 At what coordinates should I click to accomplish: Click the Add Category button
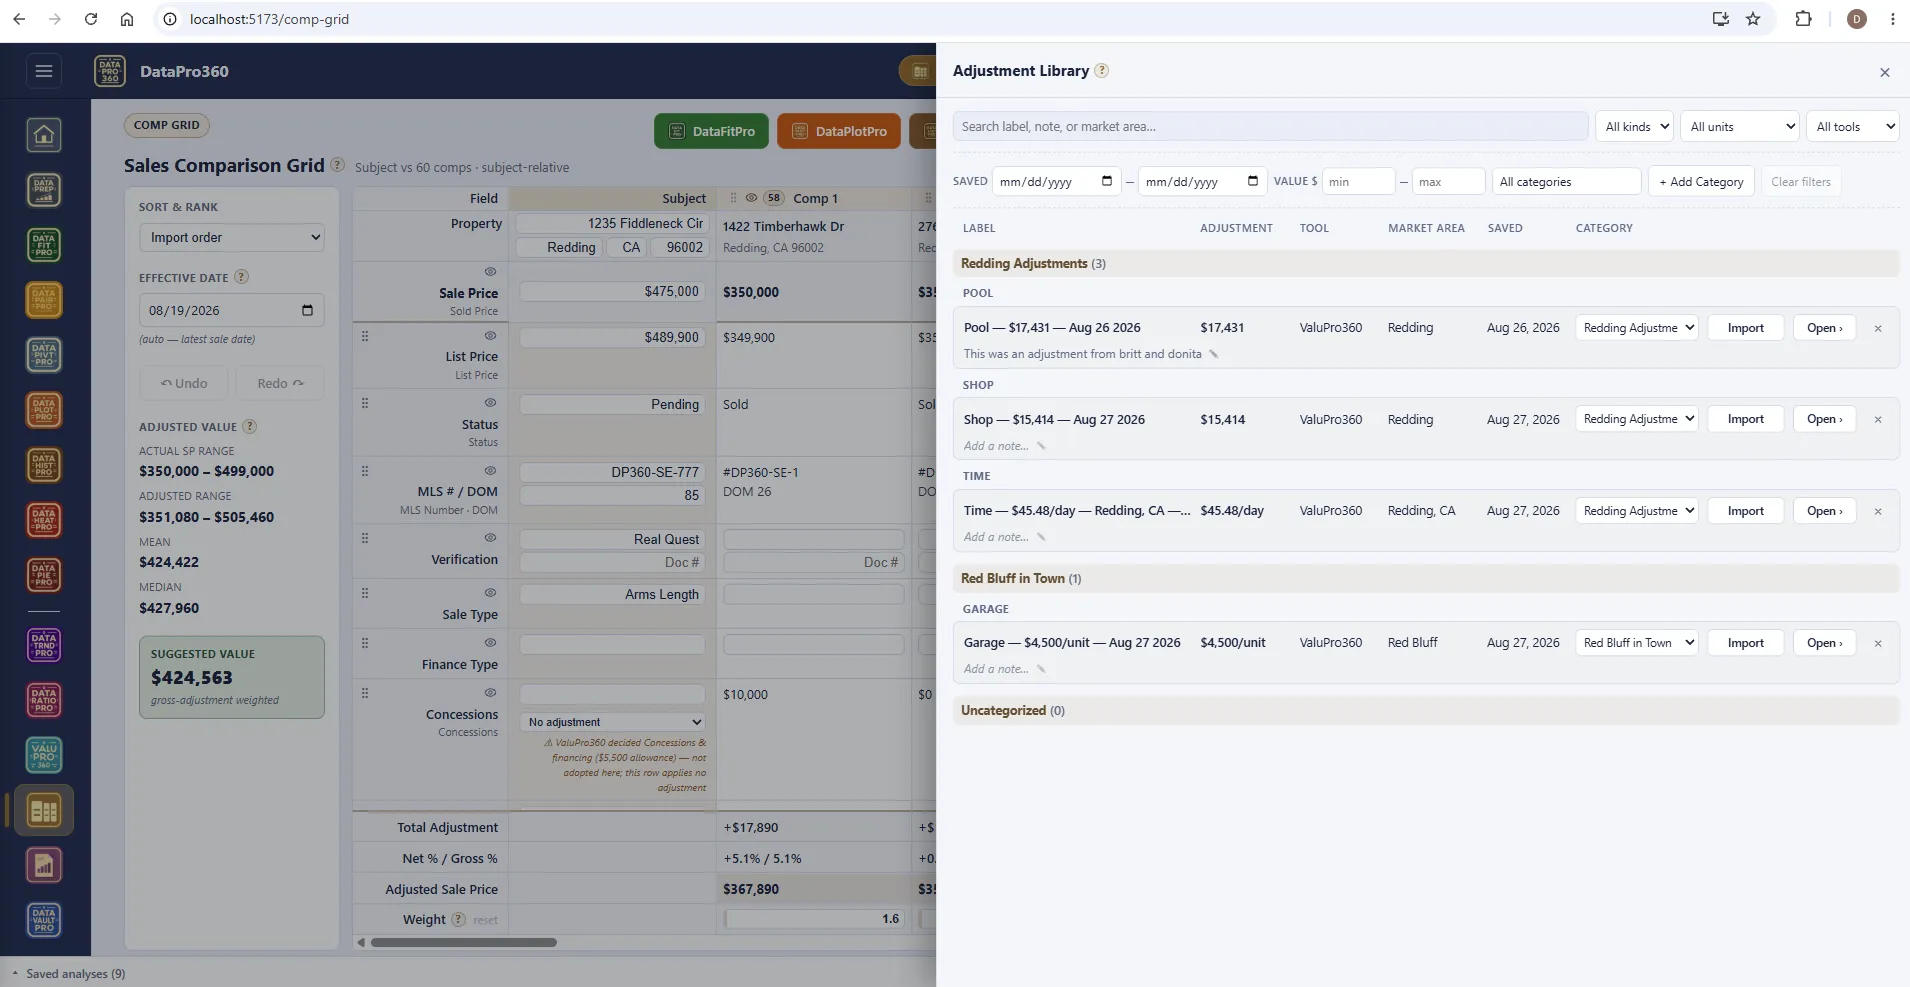click(1701, 182)
